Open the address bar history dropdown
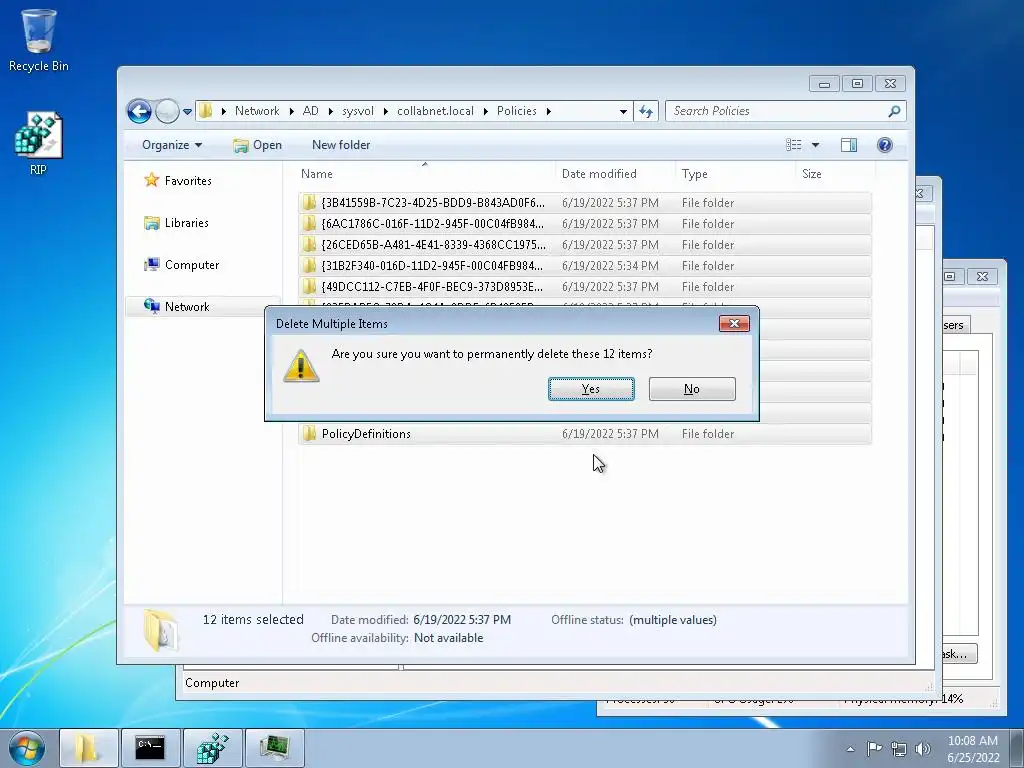This screenshot has width=1024, height=768. point(623,112)
